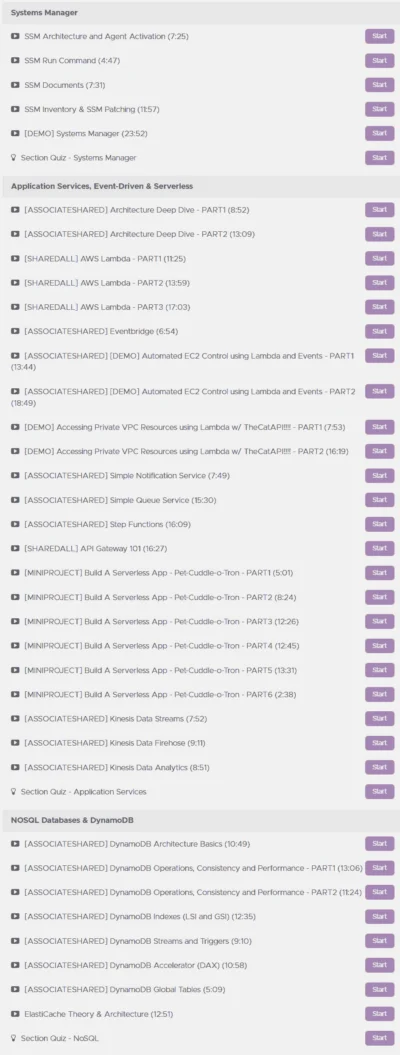The height and width of the screenshot is (1055, 400).
Task: Open DynamoDB Indexes (LSI and GSI) title
Action: click(x=140, y=916)
